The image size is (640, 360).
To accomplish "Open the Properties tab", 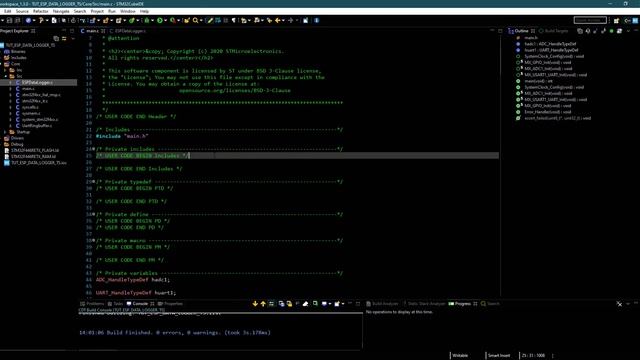I will pos(171,304).
